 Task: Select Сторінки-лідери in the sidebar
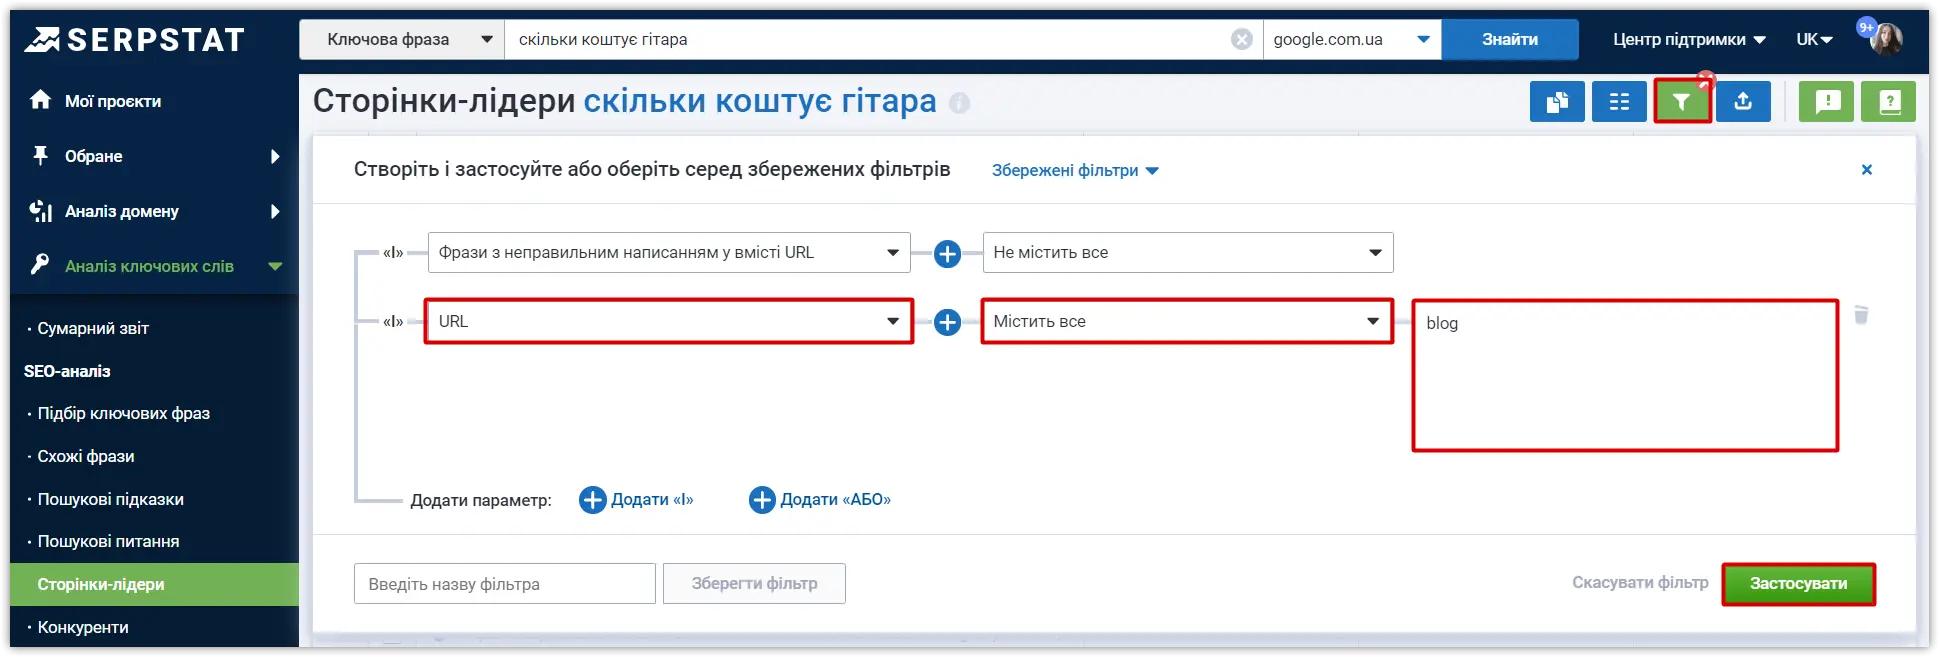(x=154, y=584)
